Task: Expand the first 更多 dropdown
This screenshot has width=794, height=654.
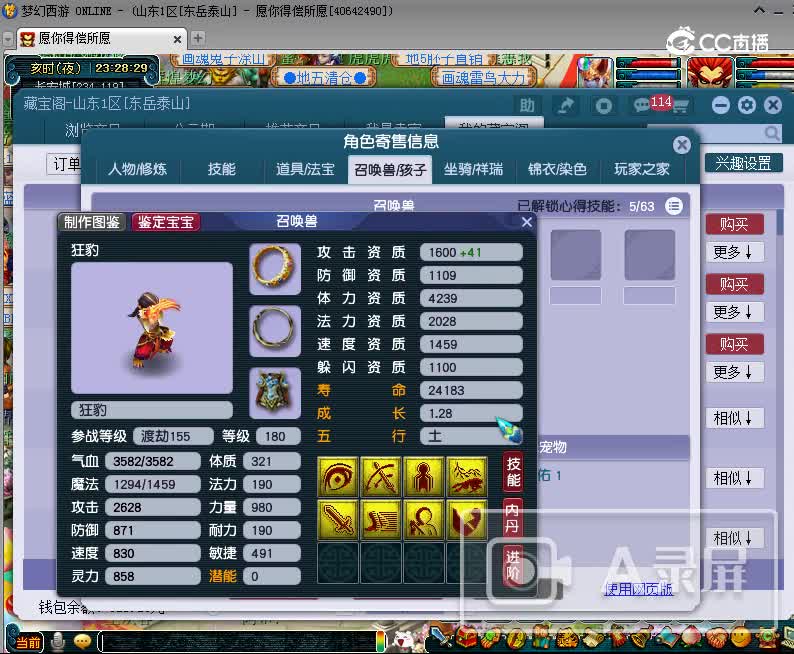Action: point(734,252)
